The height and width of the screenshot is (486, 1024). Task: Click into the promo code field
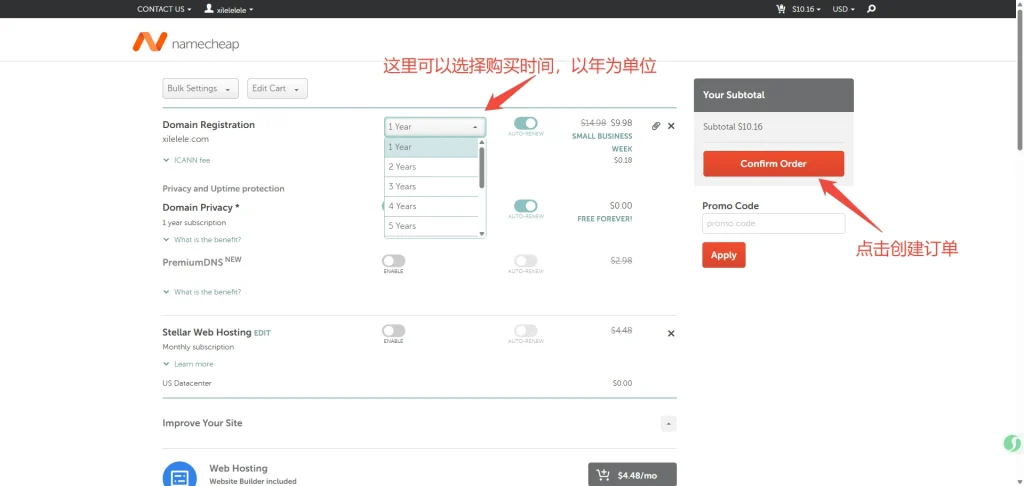coord(773,223)
